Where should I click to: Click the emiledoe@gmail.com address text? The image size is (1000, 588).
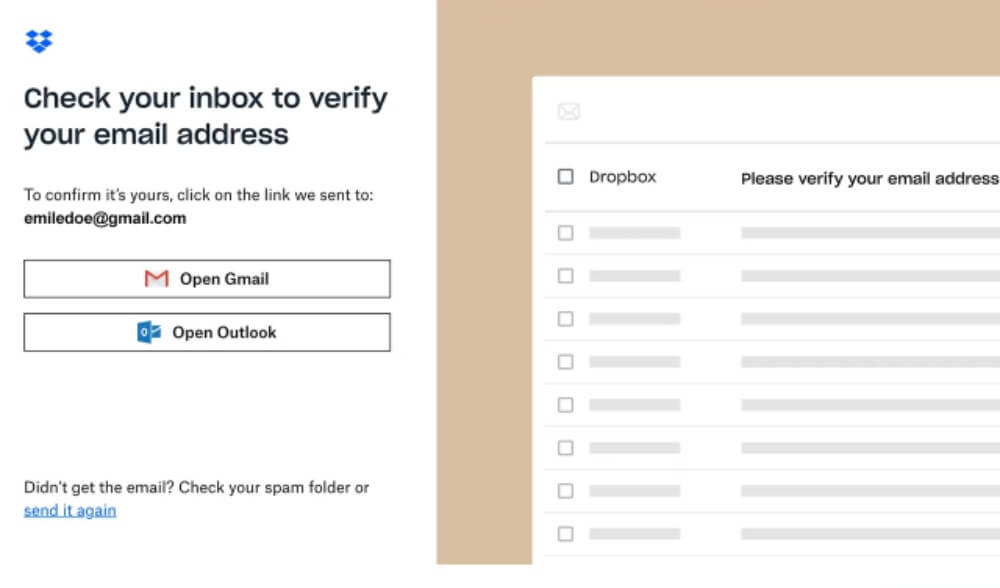pos(105,218)
